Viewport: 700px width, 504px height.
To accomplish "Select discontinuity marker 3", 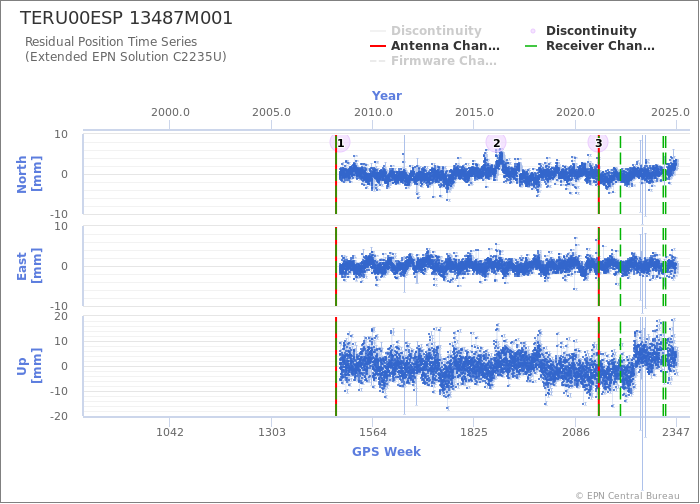I will [598, 143].
